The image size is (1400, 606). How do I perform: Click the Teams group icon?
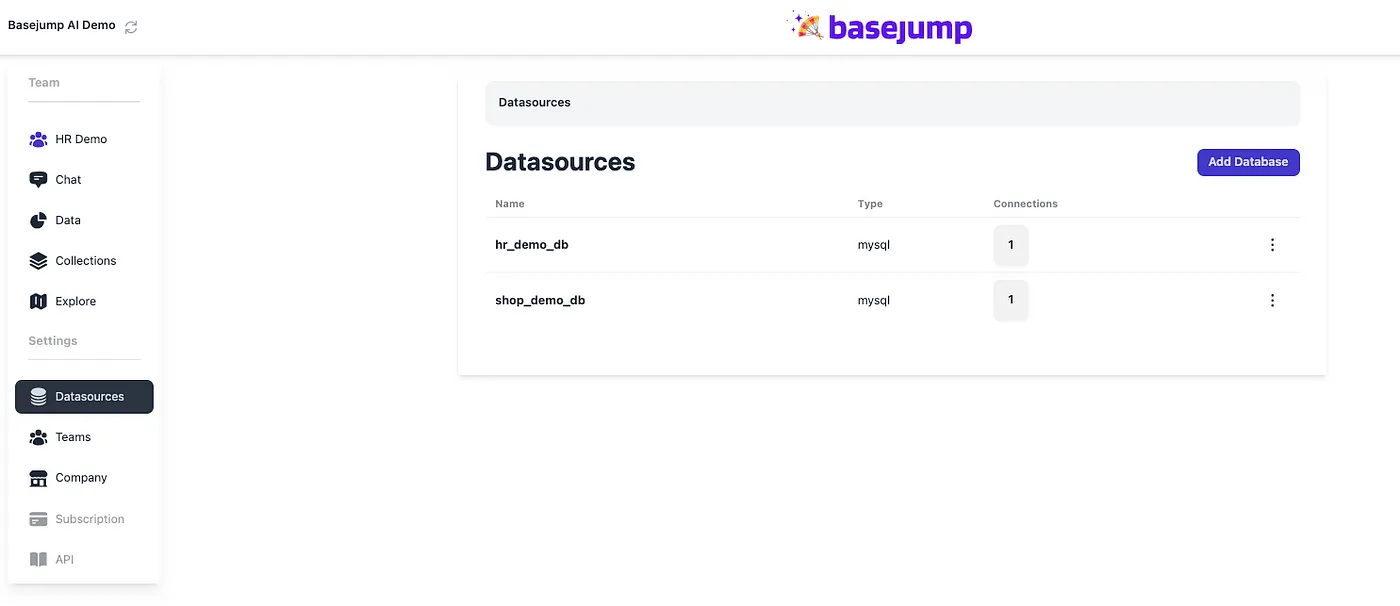point(38,437)
